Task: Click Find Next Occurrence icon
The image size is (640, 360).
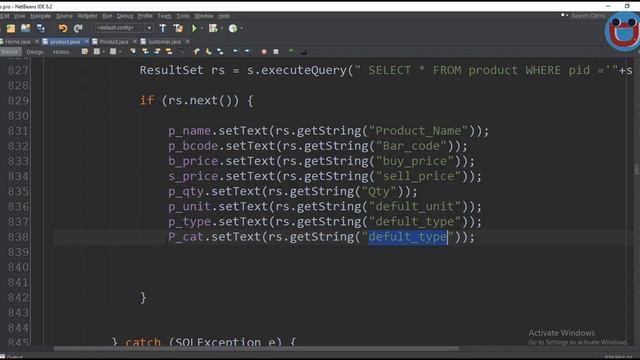Action: pyautogui.click(x=157, y=52)
